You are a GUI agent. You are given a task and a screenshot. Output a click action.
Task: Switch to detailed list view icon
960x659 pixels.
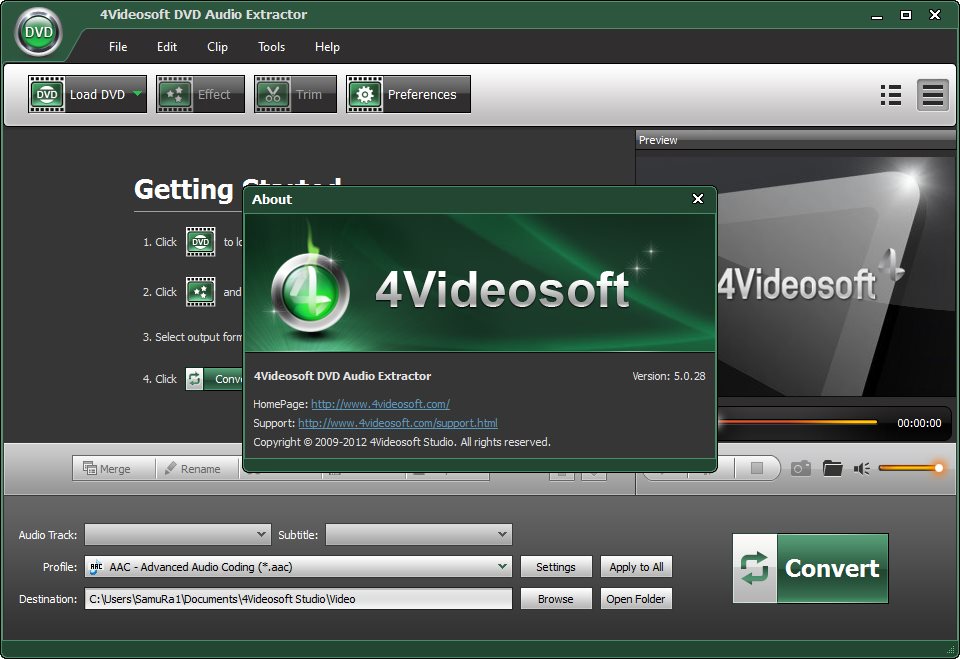(891, 95)
